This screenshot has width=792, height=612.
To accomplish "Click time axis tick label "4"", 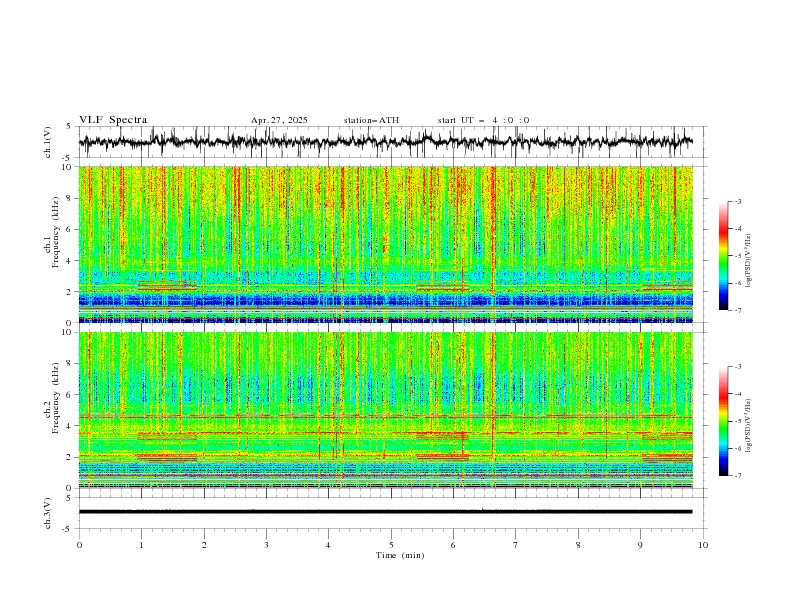I will click(x=328, y=545).
